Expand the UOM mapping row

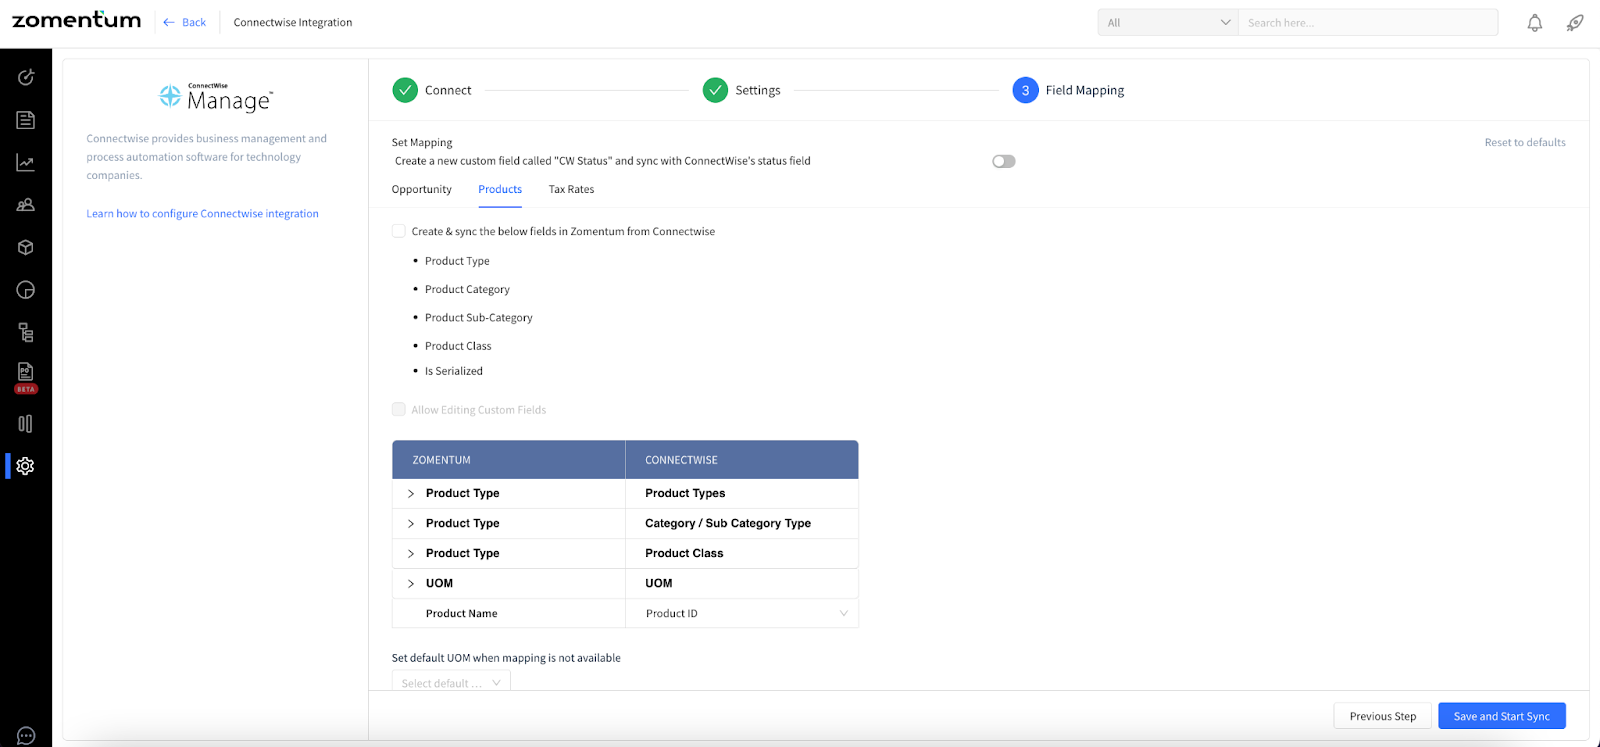coord(411,584)
